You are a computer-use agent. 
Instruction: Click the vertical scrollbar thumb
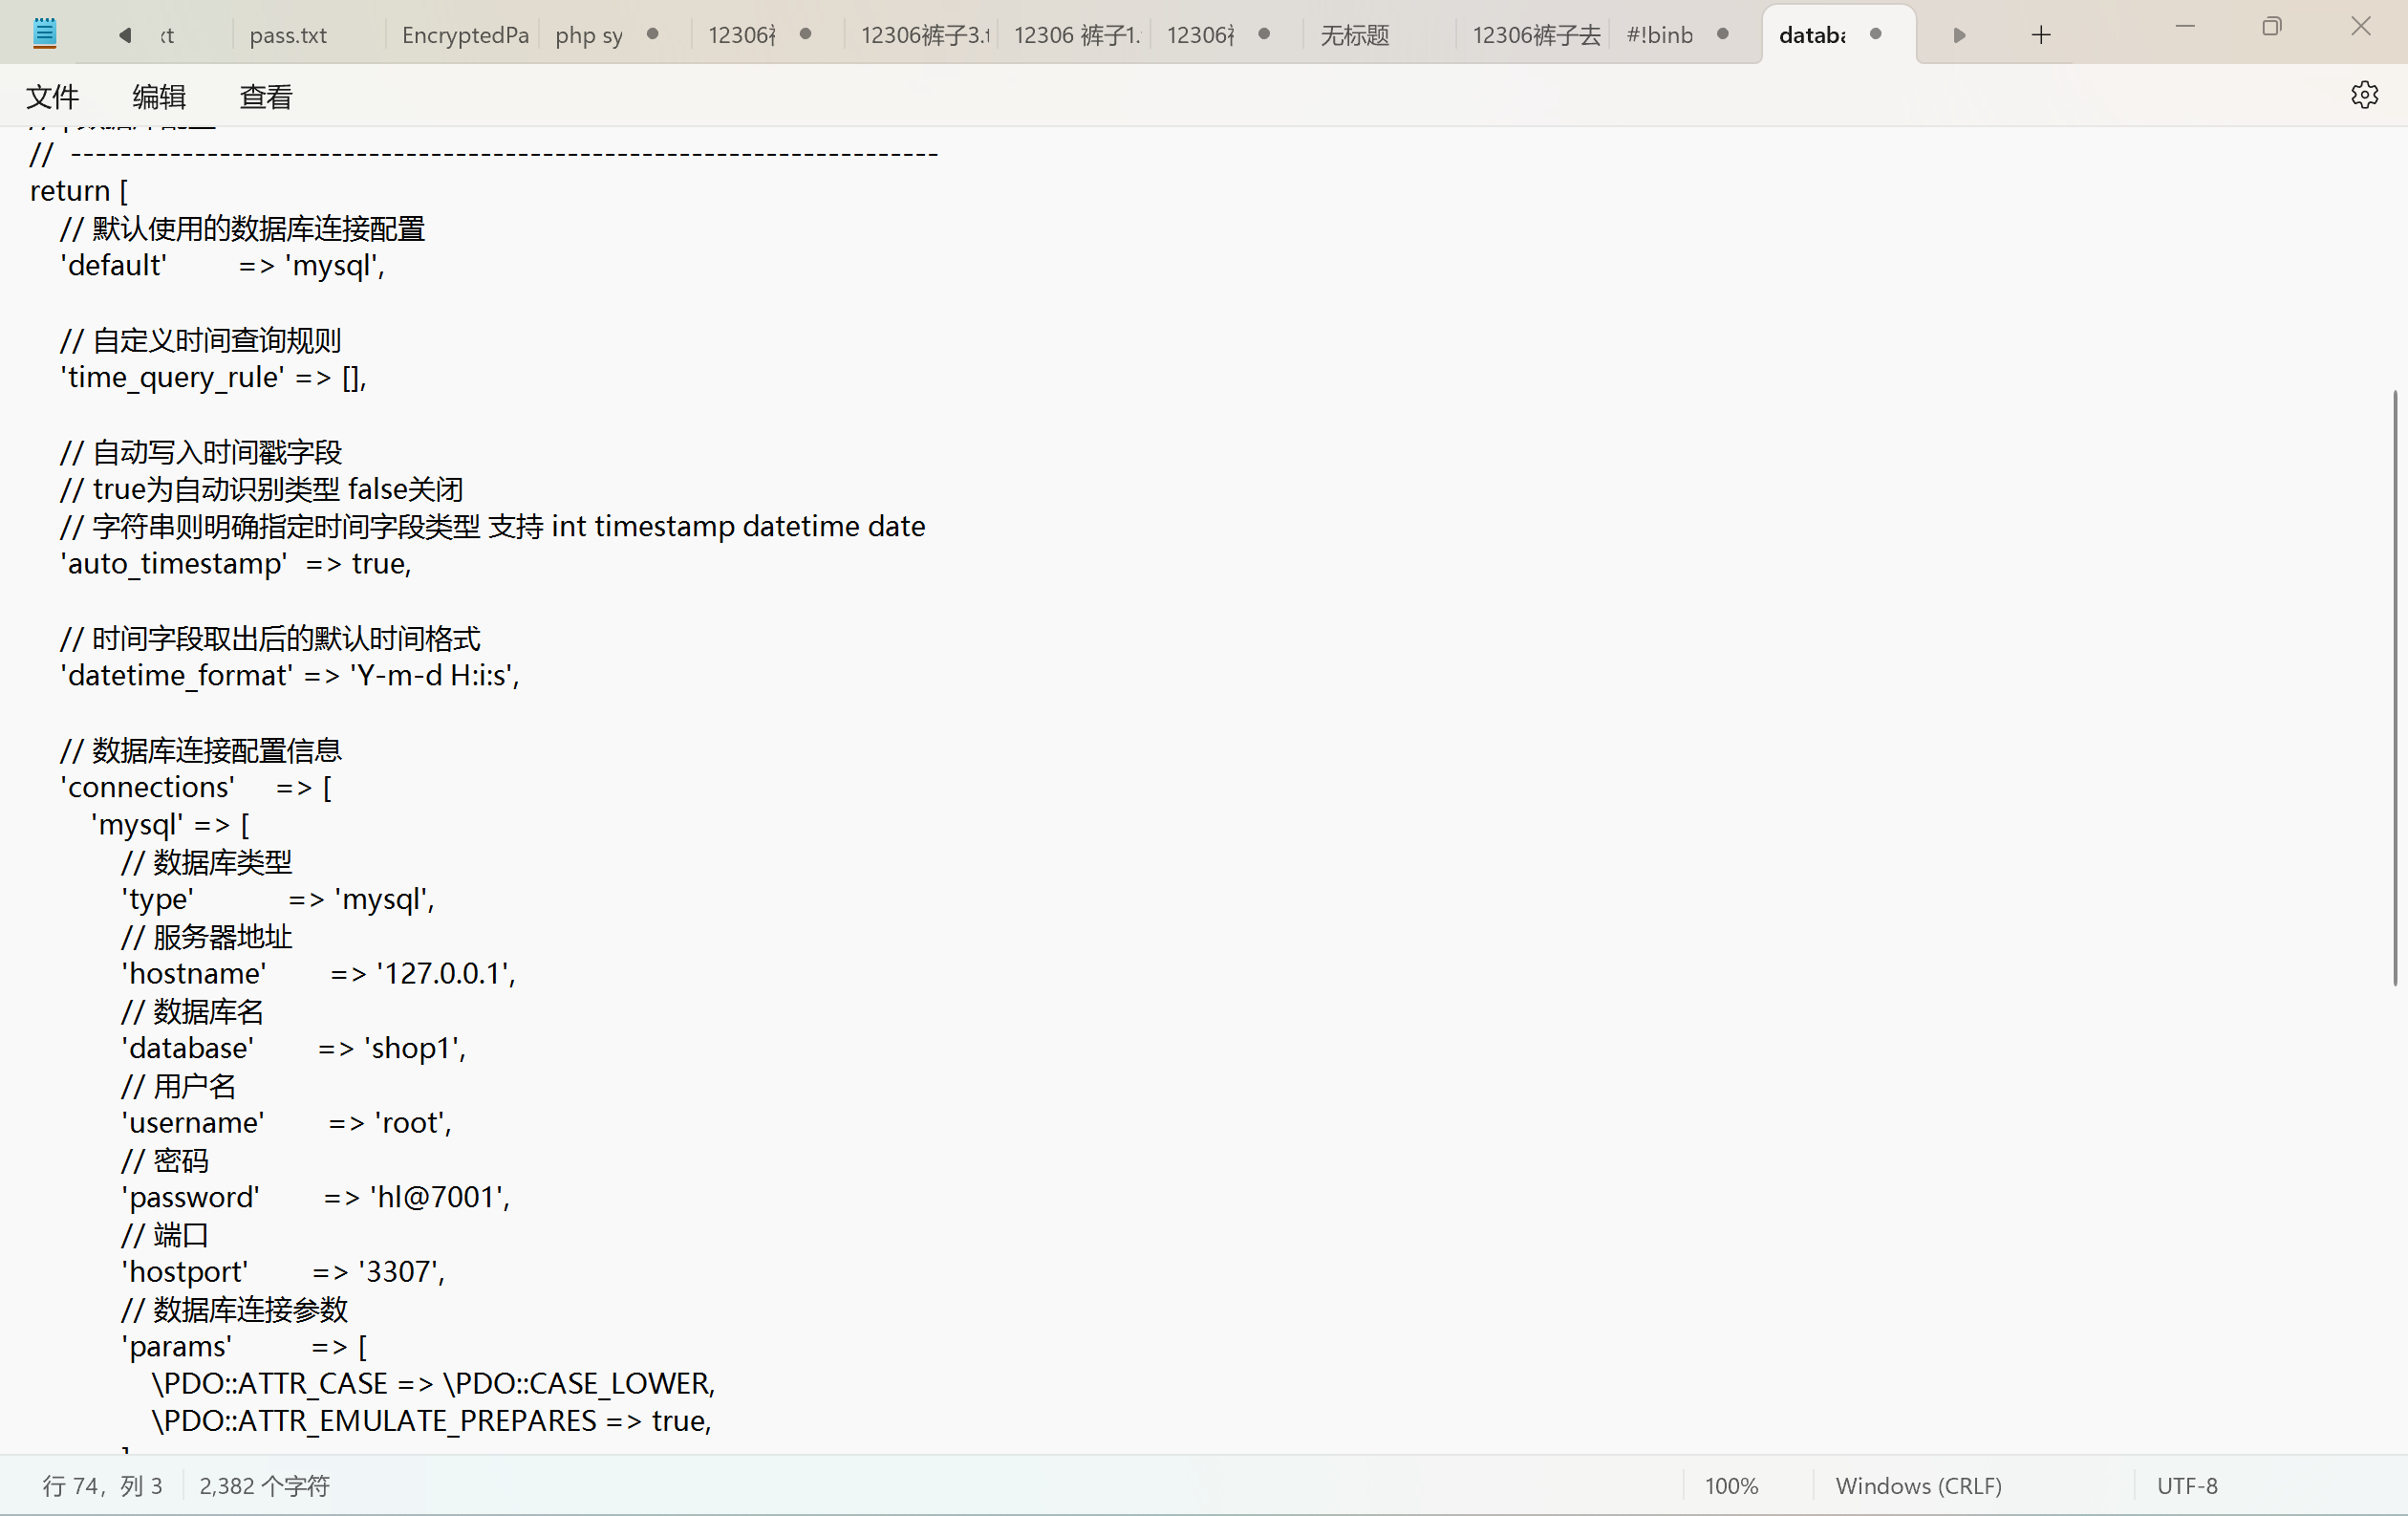point(2395,688)
